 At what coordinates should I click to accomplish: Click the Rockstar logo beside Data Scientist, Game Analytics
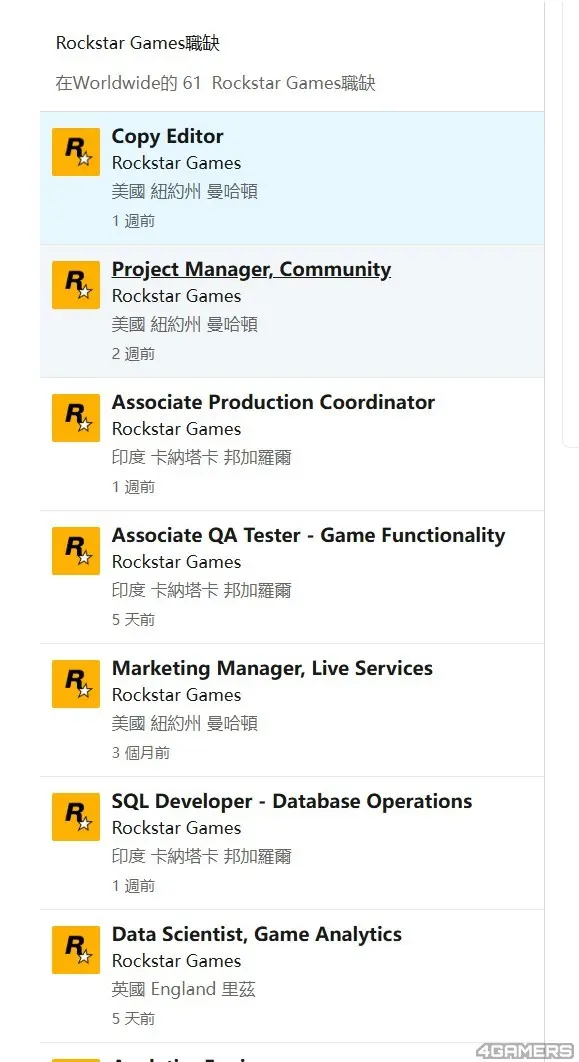pos(76,950)
